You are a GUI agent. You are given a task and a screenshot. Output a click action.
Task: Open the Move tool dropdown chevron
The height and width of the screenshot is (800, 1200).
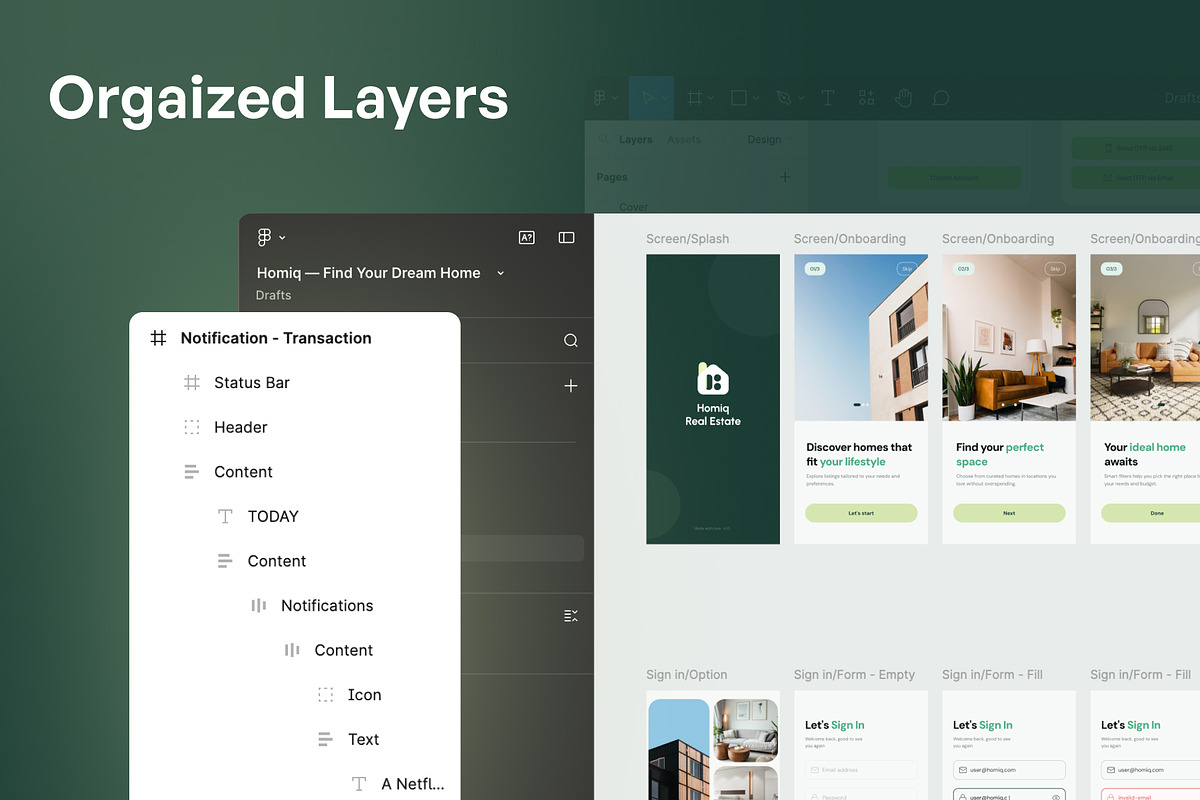pyautogui.click(x=665, y=98)
